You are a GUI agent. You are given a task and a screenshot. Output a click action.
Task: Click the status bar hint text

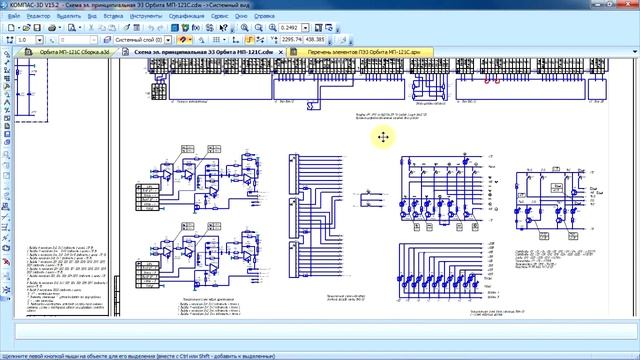138,356
